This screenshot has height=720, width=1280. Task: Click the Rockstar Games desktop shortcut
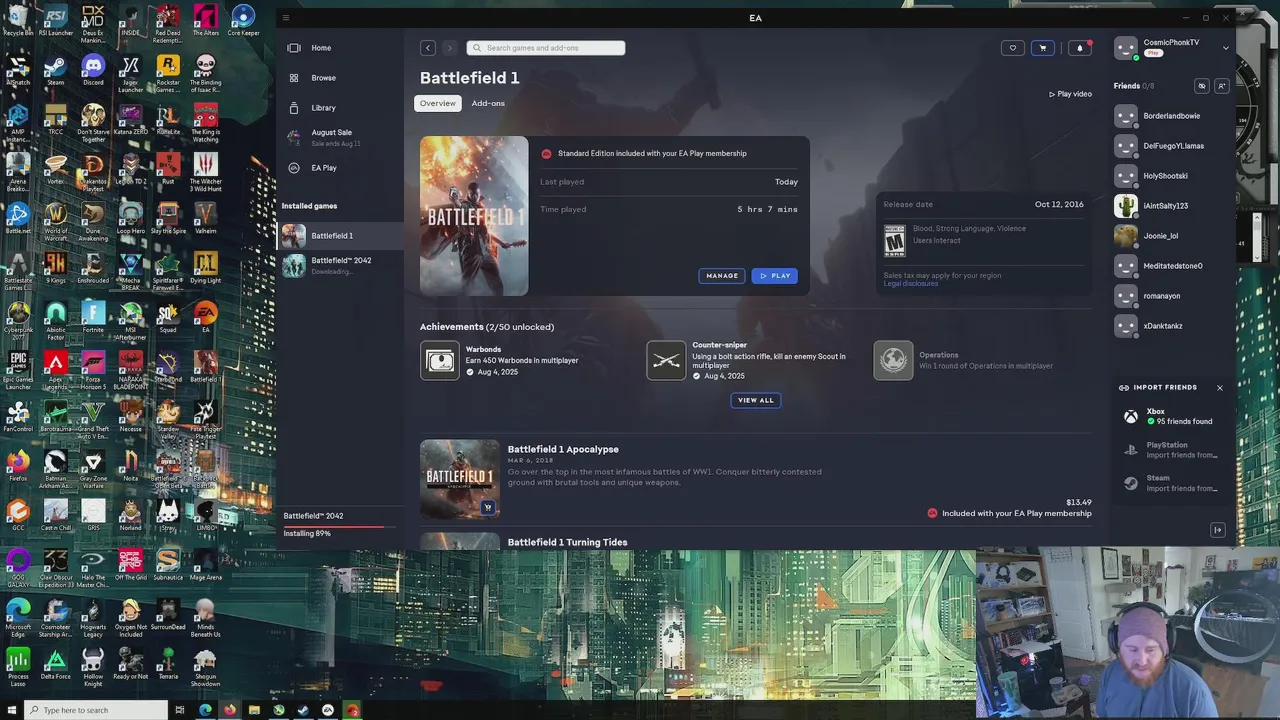[168, 73]
